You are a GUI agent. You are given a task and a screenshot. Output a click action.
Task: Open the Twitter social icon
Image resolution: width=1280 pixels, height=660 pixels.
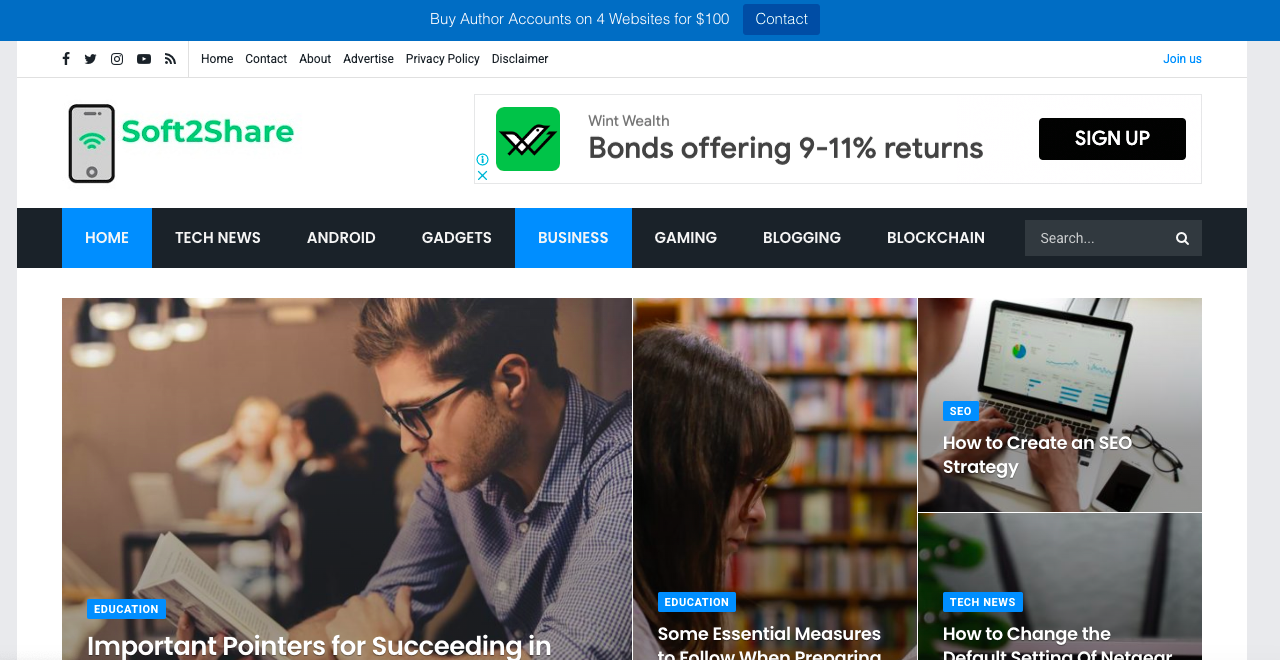point(91,59)
